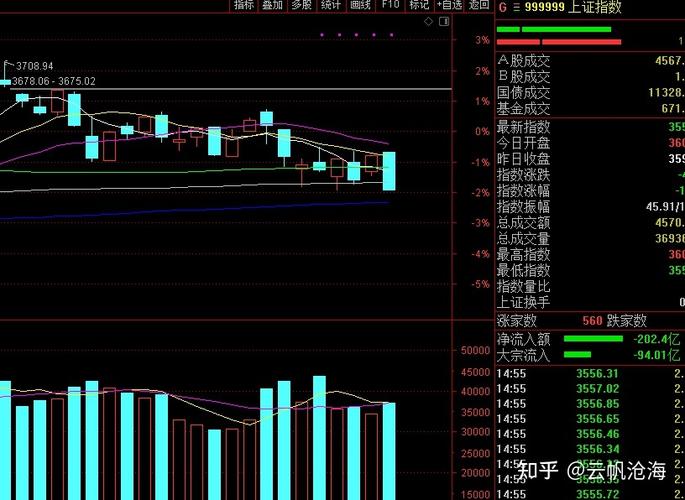
Task: Click the 涨家数 value 560
Action: [592, 321]
